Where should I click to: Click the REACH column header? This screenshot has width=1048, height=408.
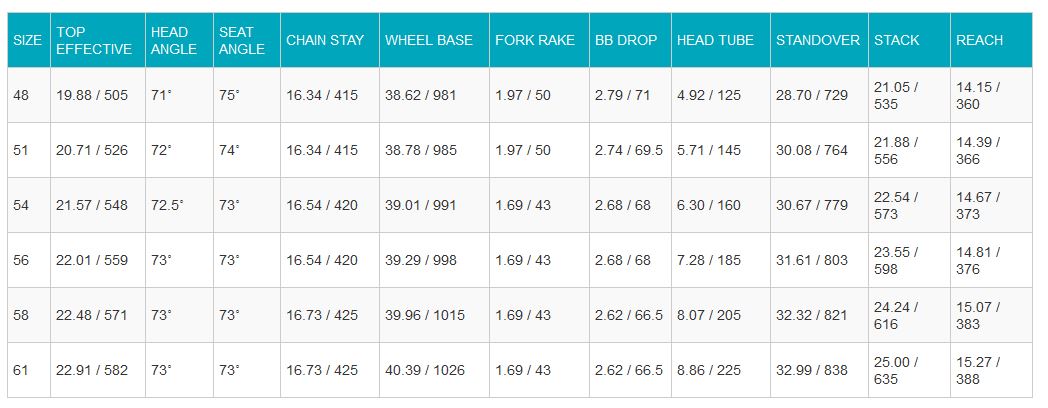coord(979,40)
